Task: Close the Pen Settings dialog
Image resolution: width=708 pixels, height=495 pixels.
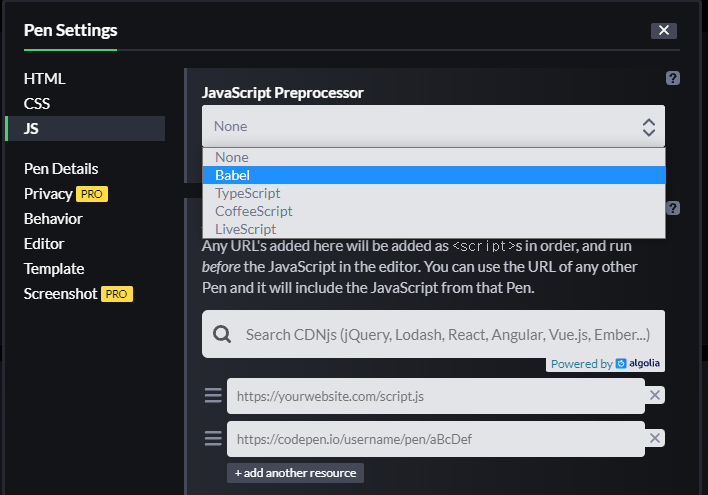Action: pyautogui.click(x=663, y=30)
